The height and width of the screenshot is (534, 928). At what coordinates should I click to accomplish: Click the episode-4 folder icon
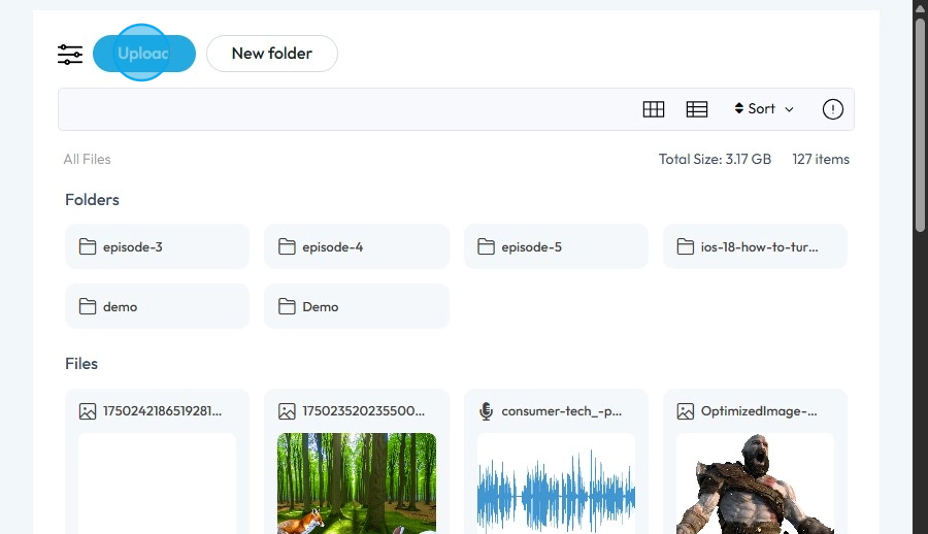[x=286, y=247]
